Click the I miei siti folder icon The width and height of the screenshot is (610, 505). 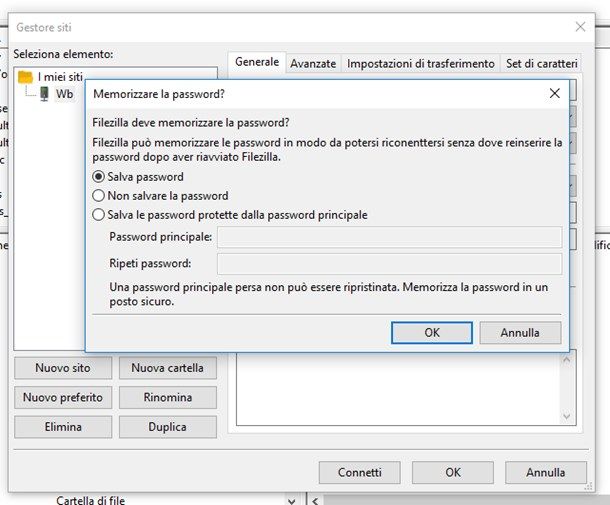(x=25, y=77)
